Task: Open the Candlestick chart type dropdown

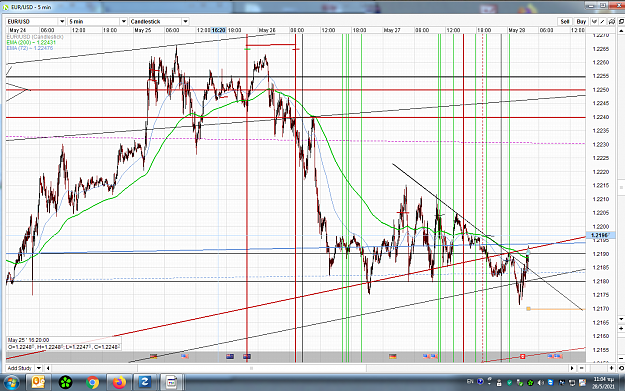Action: point(185,22)
